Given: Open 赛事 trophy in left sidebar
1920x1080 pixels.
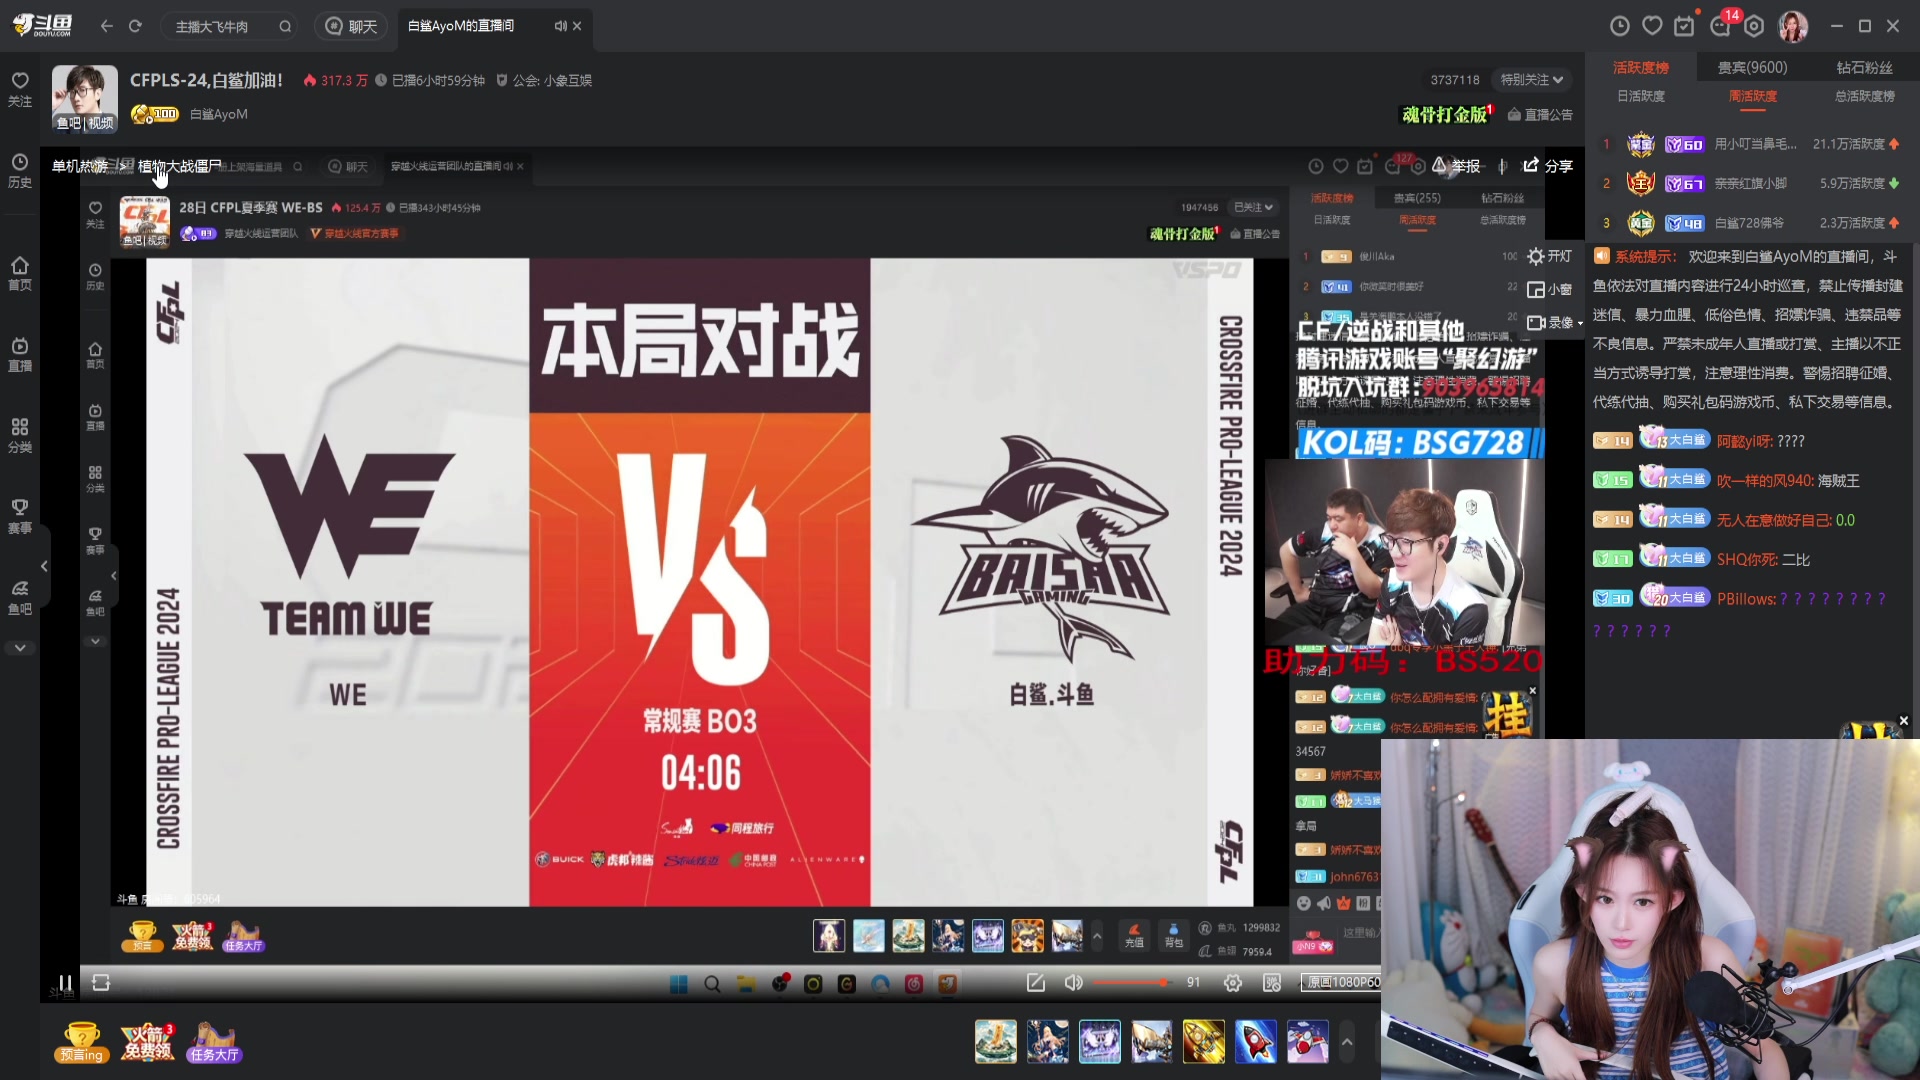Looking at the screenshot, I should (x=20, y=516).
